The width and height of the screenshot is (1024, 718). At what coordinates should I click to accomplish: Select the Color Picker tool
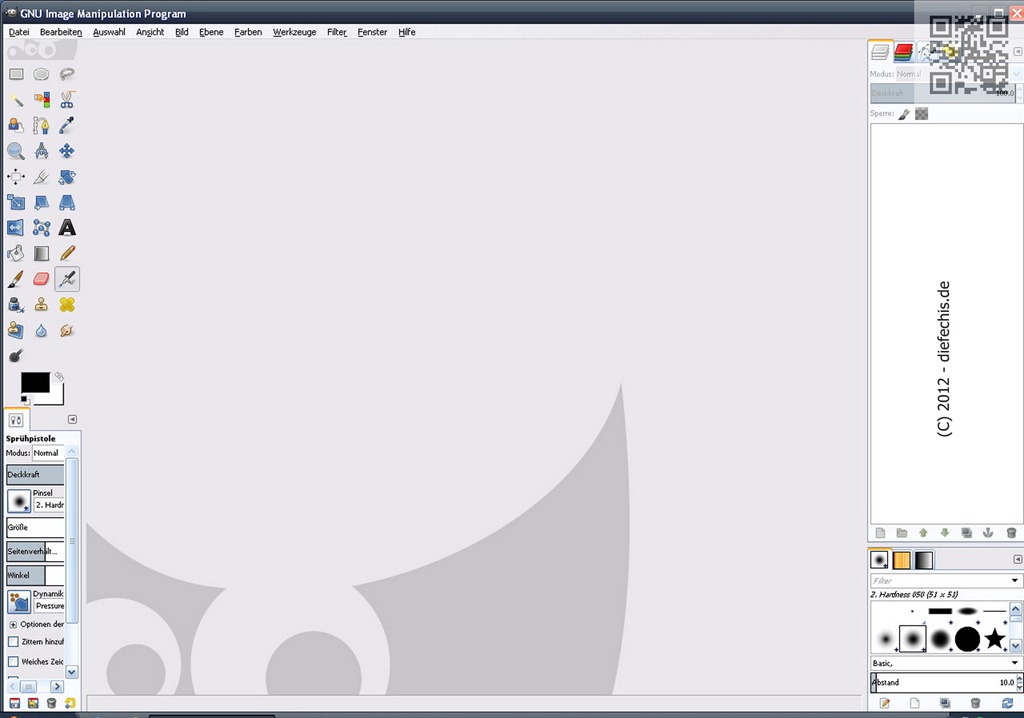[67, 125]
